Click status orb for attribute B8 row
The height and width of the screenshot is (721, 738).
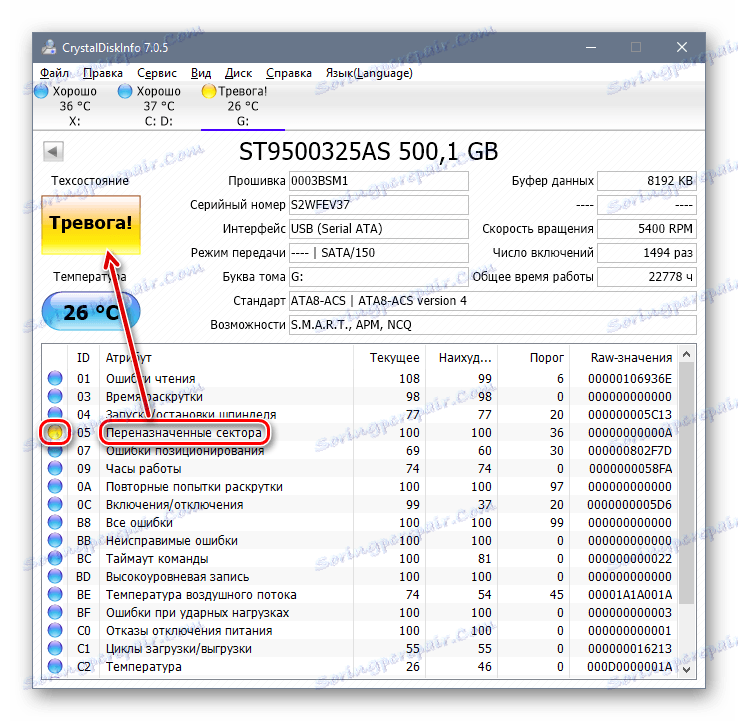55,522
